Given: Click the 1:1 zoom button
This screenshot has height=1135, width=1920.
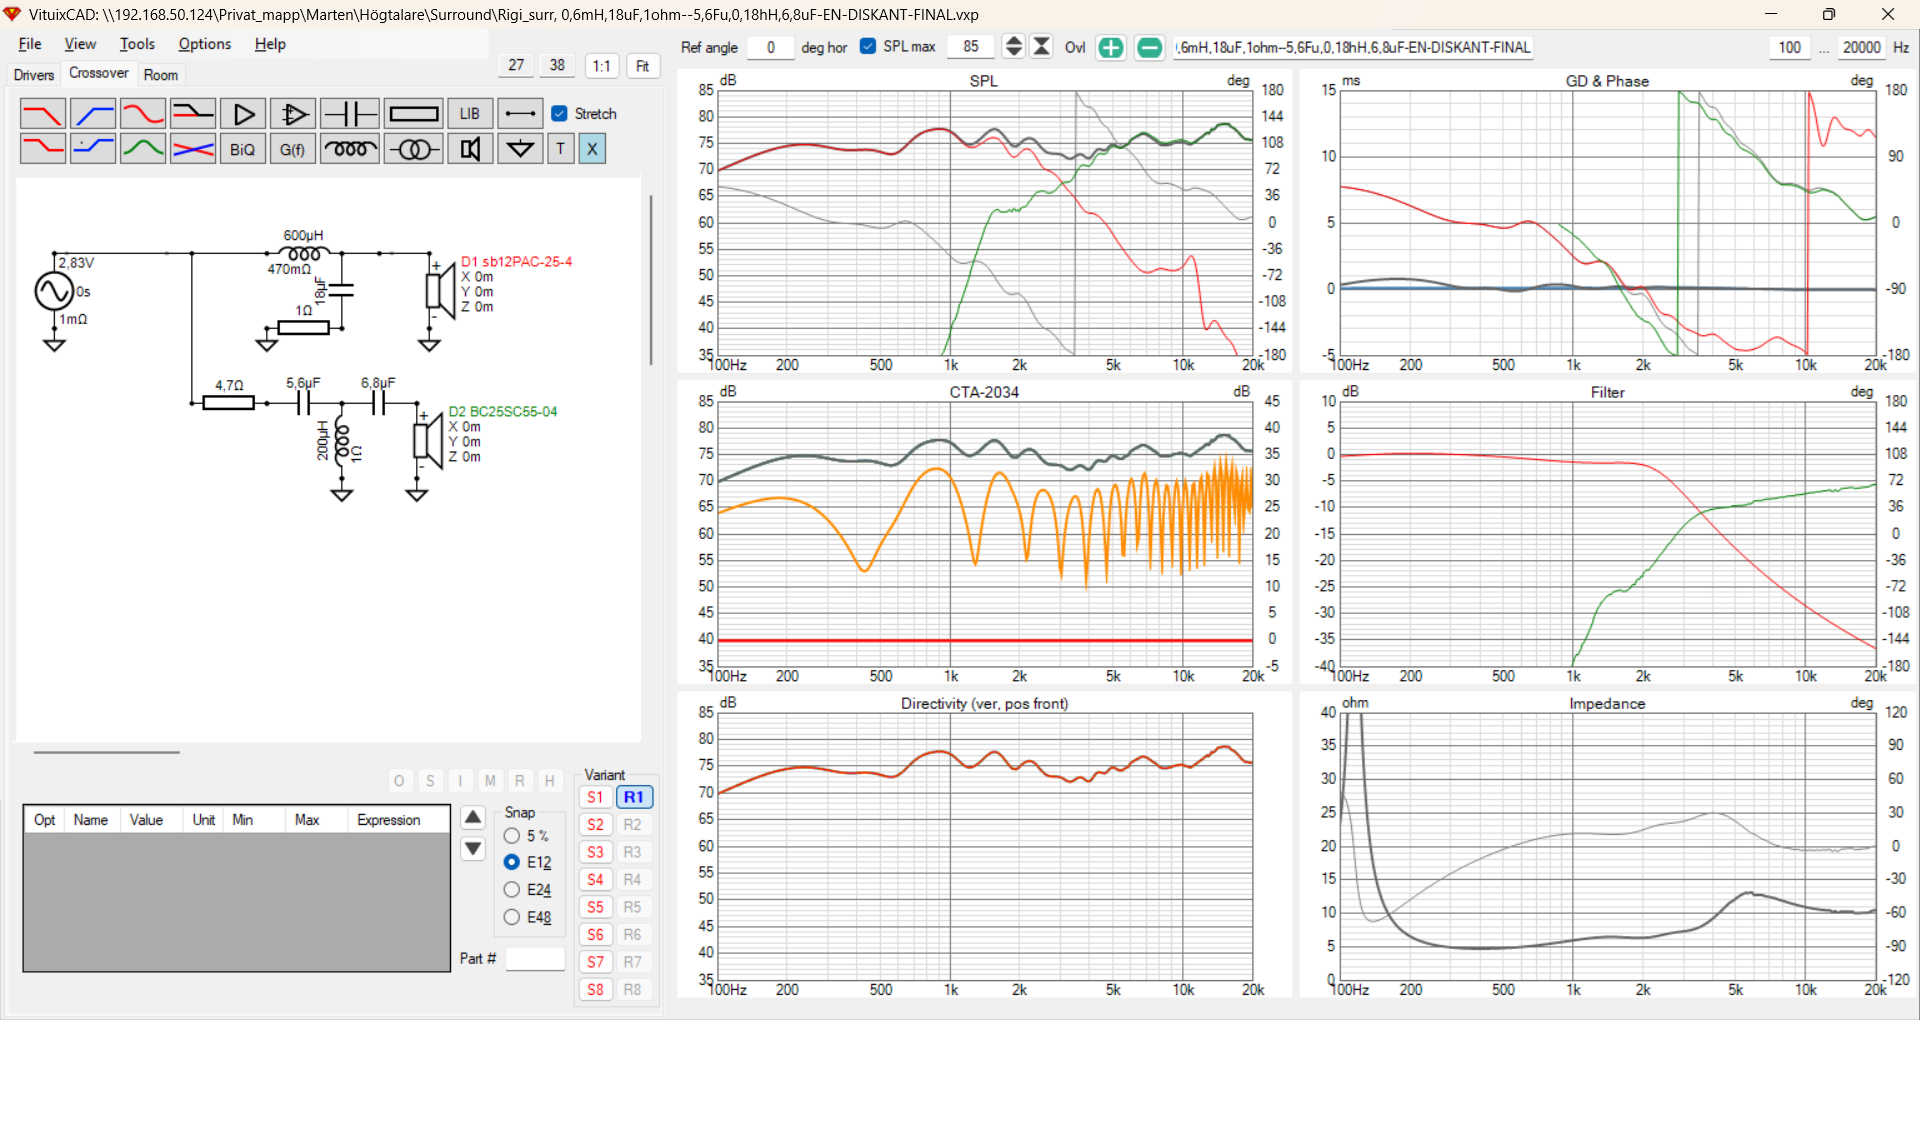Looking at the screenshot, I should coord(601,66).
